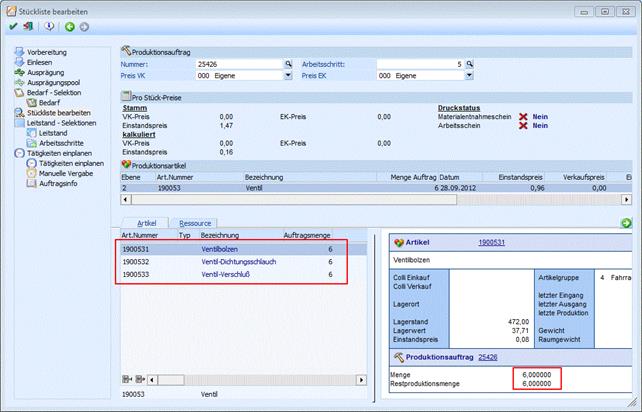Image resolution: width=642 pixels, height=412 pixels.
Task: Click search icon next to Nummer field
Action: point(288,63)
